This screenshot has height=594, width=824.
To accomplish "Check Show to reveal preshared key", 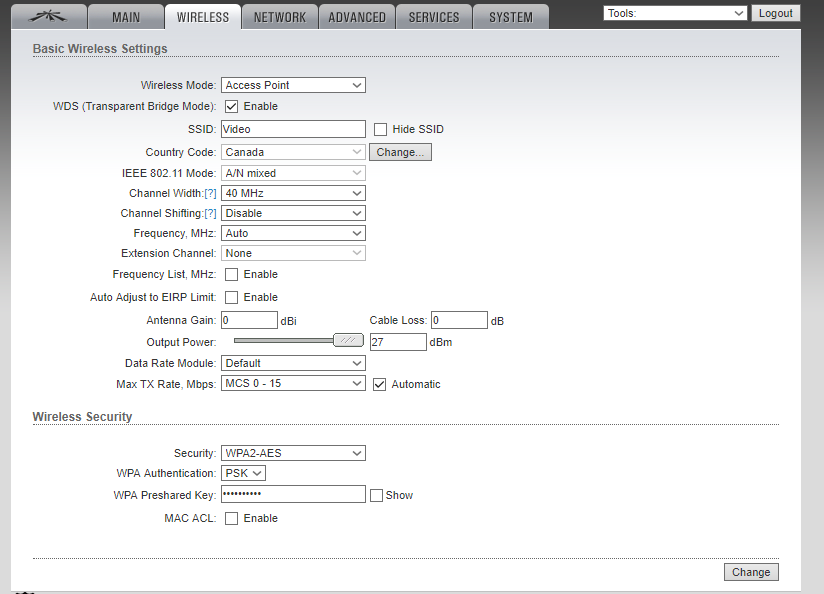I will [x=376, y=496].
